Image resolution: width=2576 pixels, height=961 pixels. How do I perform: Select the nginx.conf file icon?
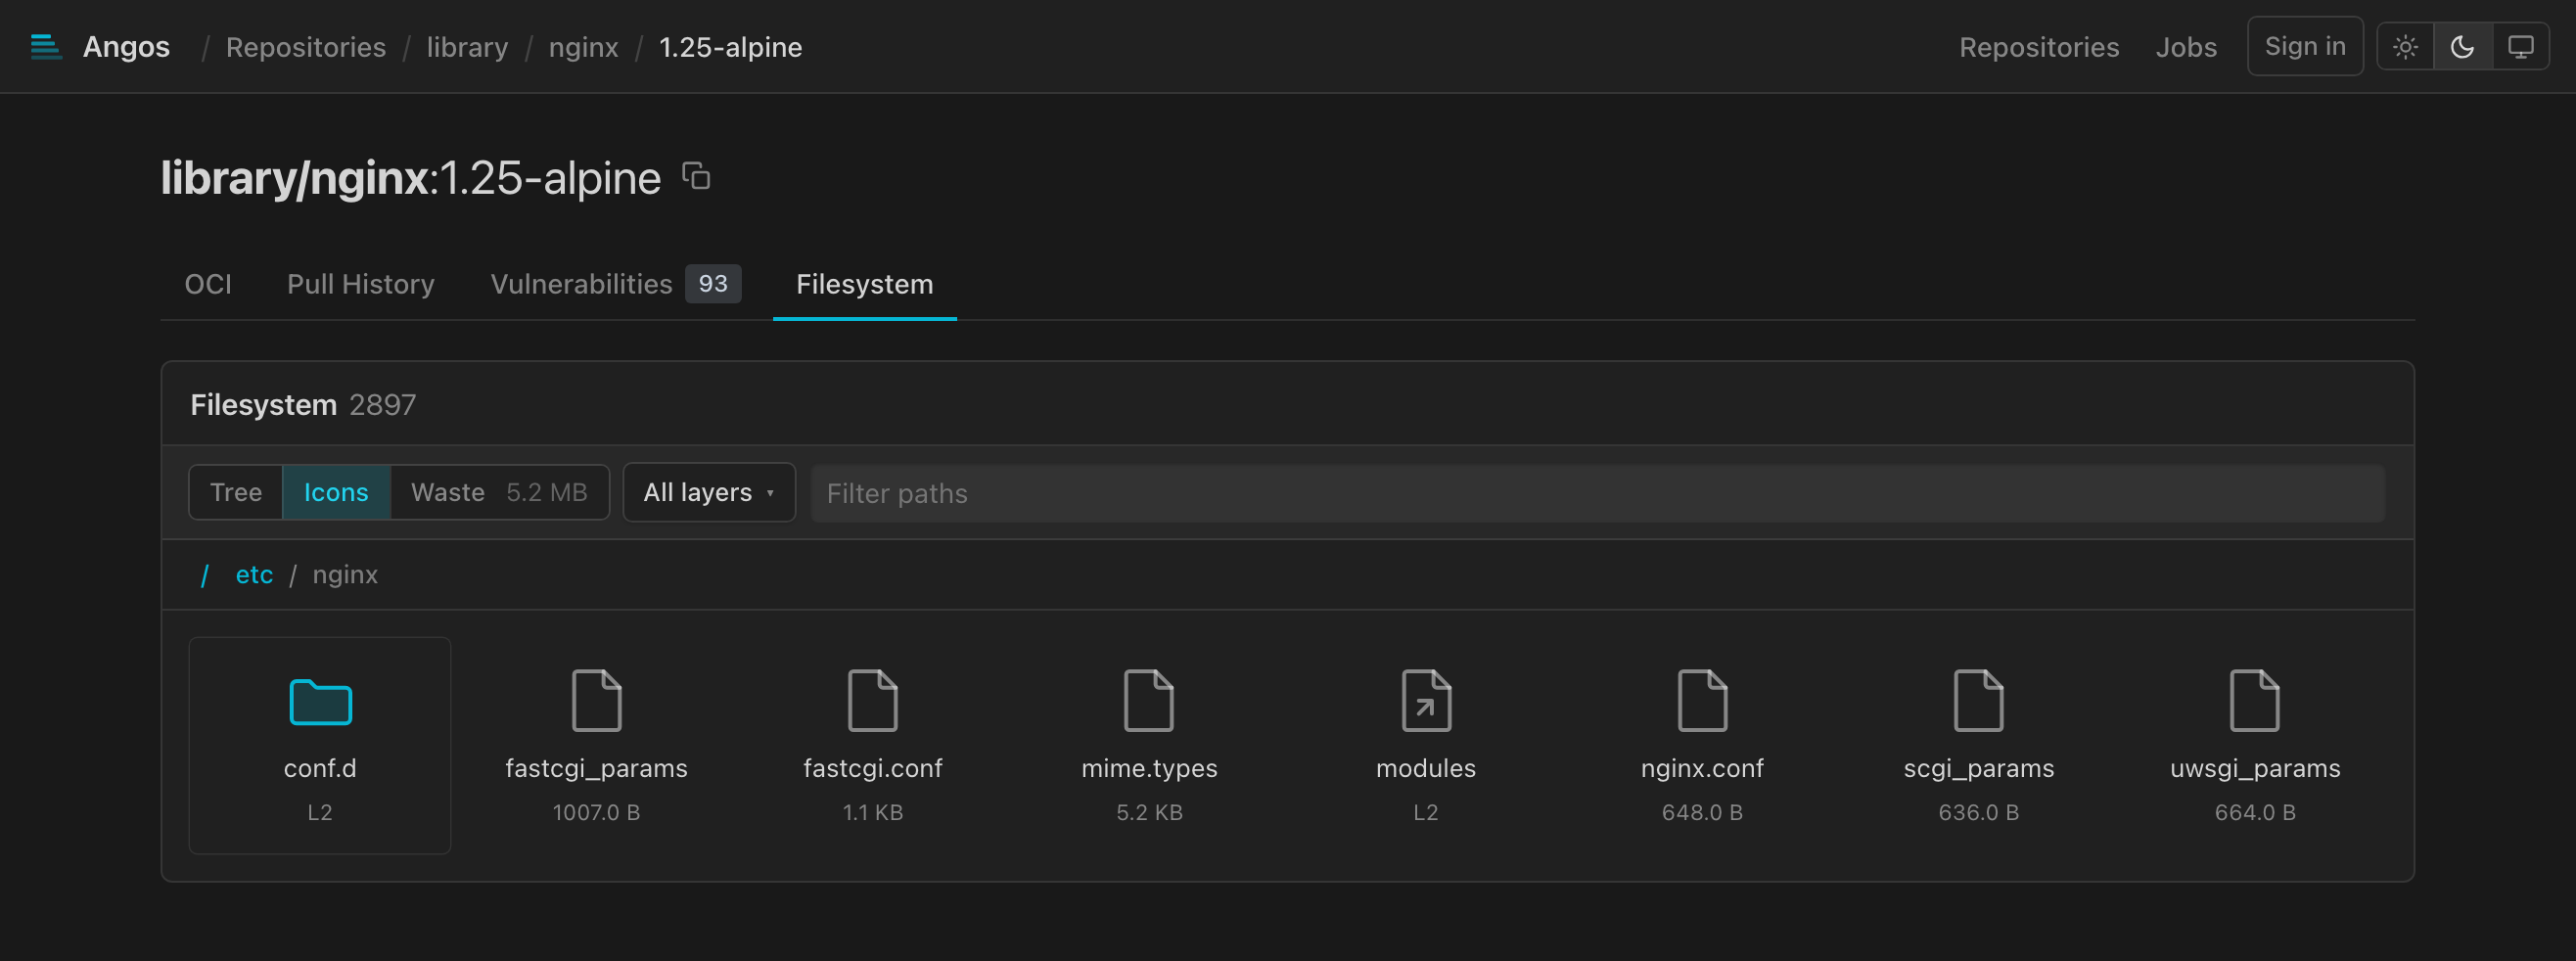(1702, 701)
